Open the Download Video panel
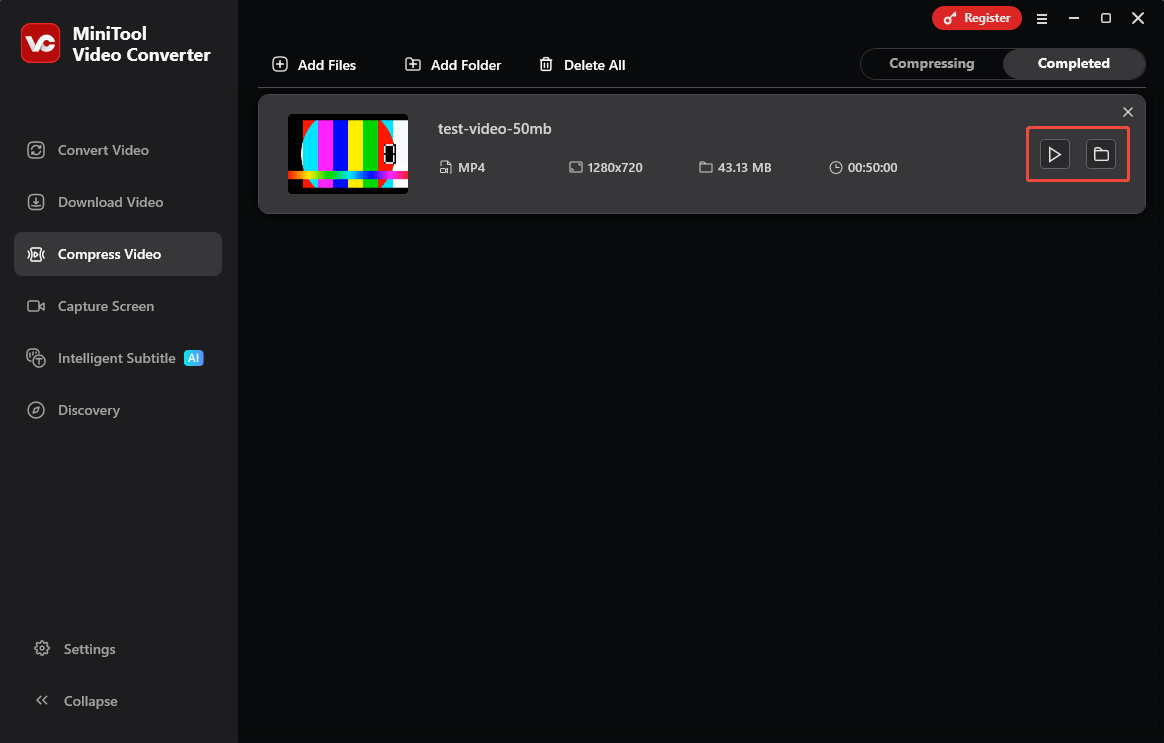The height and width of the screenshot is (743, 1164). (x=36, y=201)
